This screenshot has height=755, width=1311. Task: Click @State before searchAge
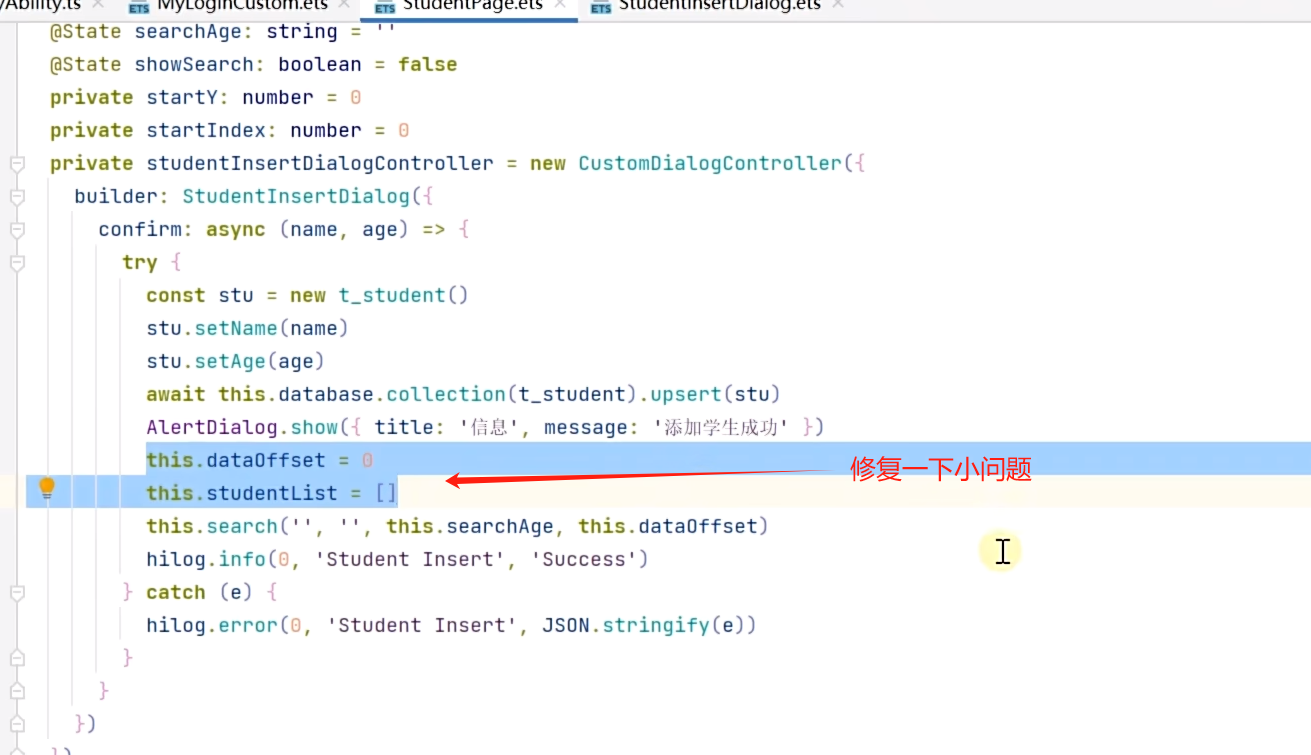point(86,31)
